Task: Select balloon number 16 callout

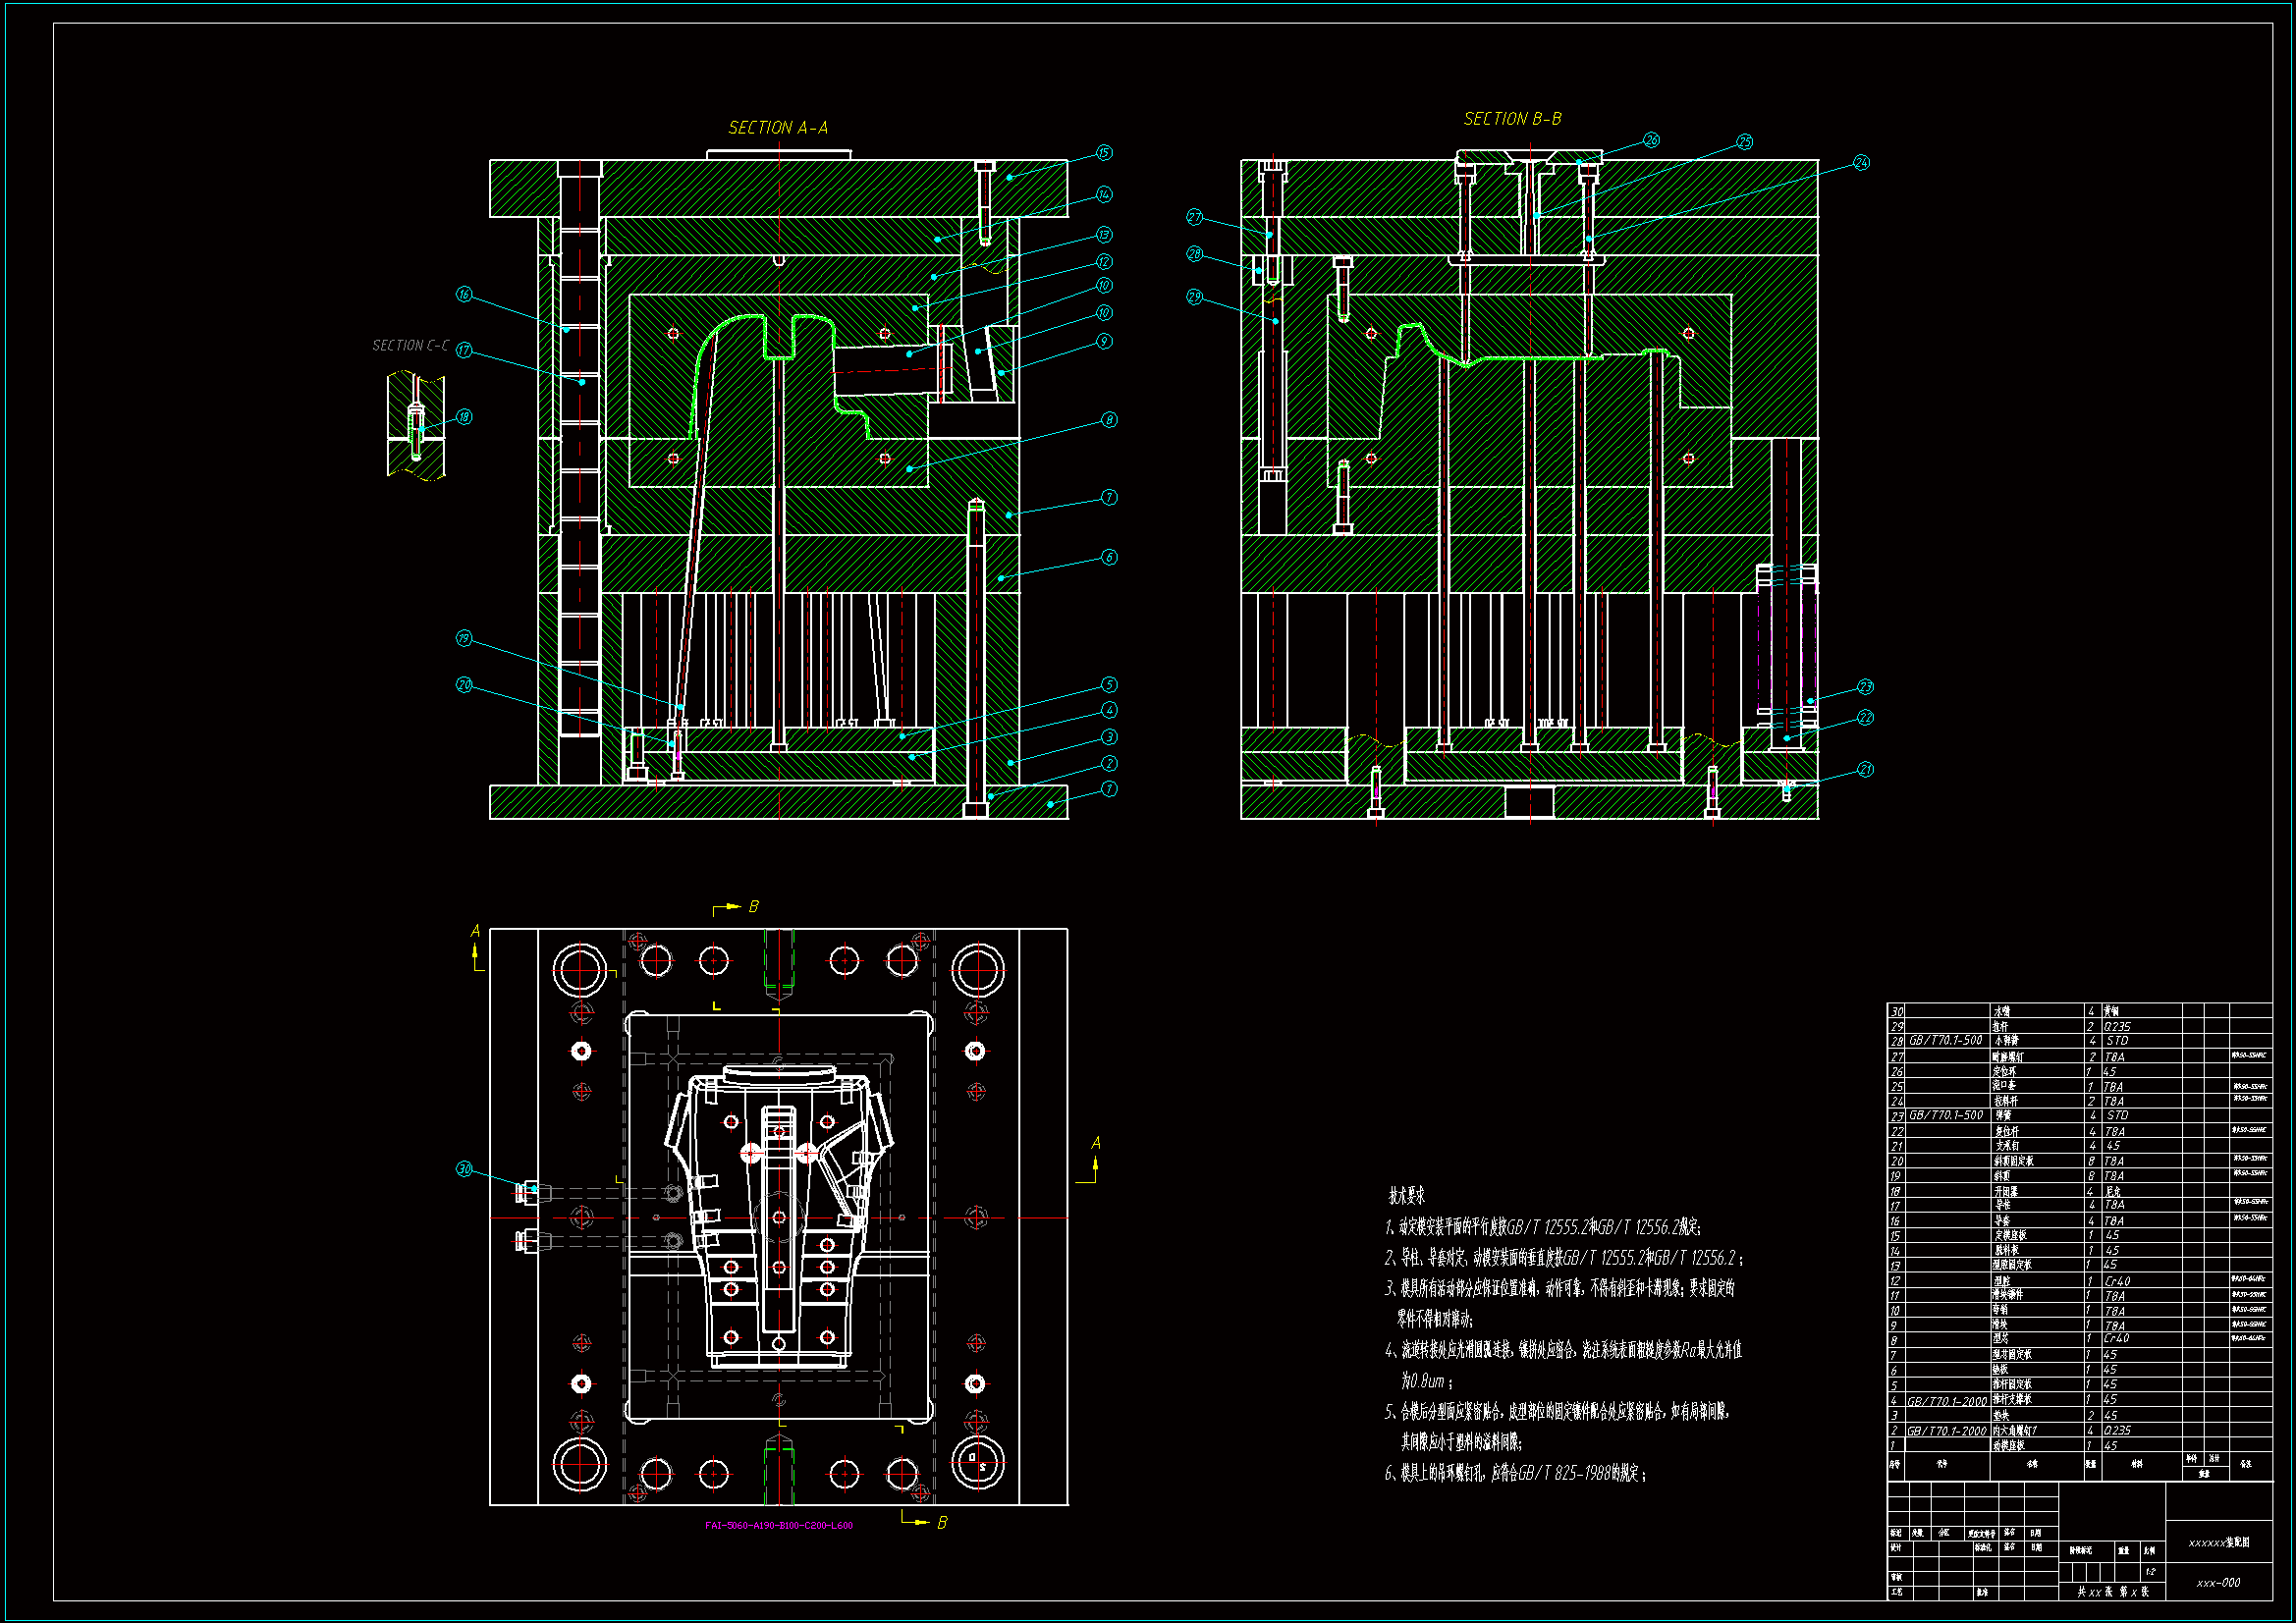Action: 464,294
